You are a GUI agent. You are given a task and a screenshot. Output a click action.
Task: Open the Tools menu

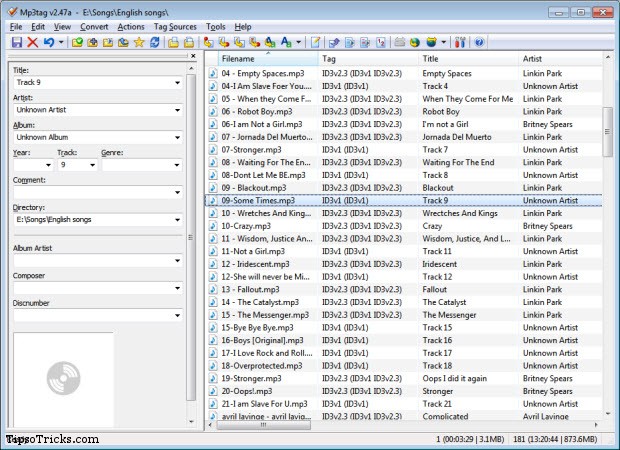[x=215, y=27]
